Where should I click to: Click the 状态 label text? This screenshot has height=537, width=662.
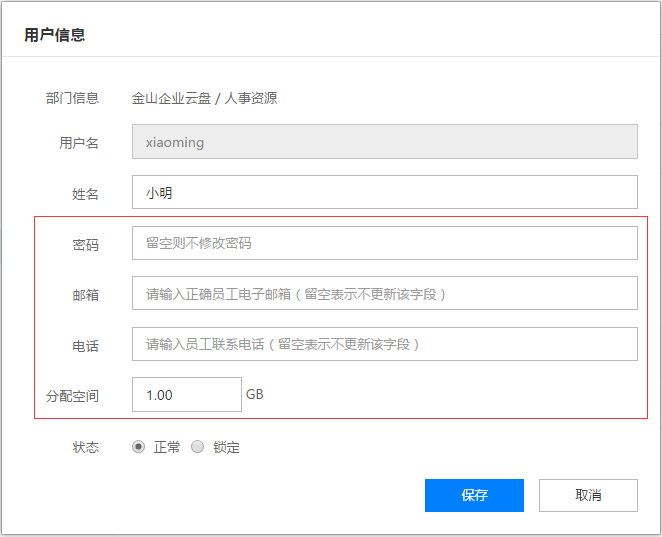pyautogui.click(x=85, y=447)
